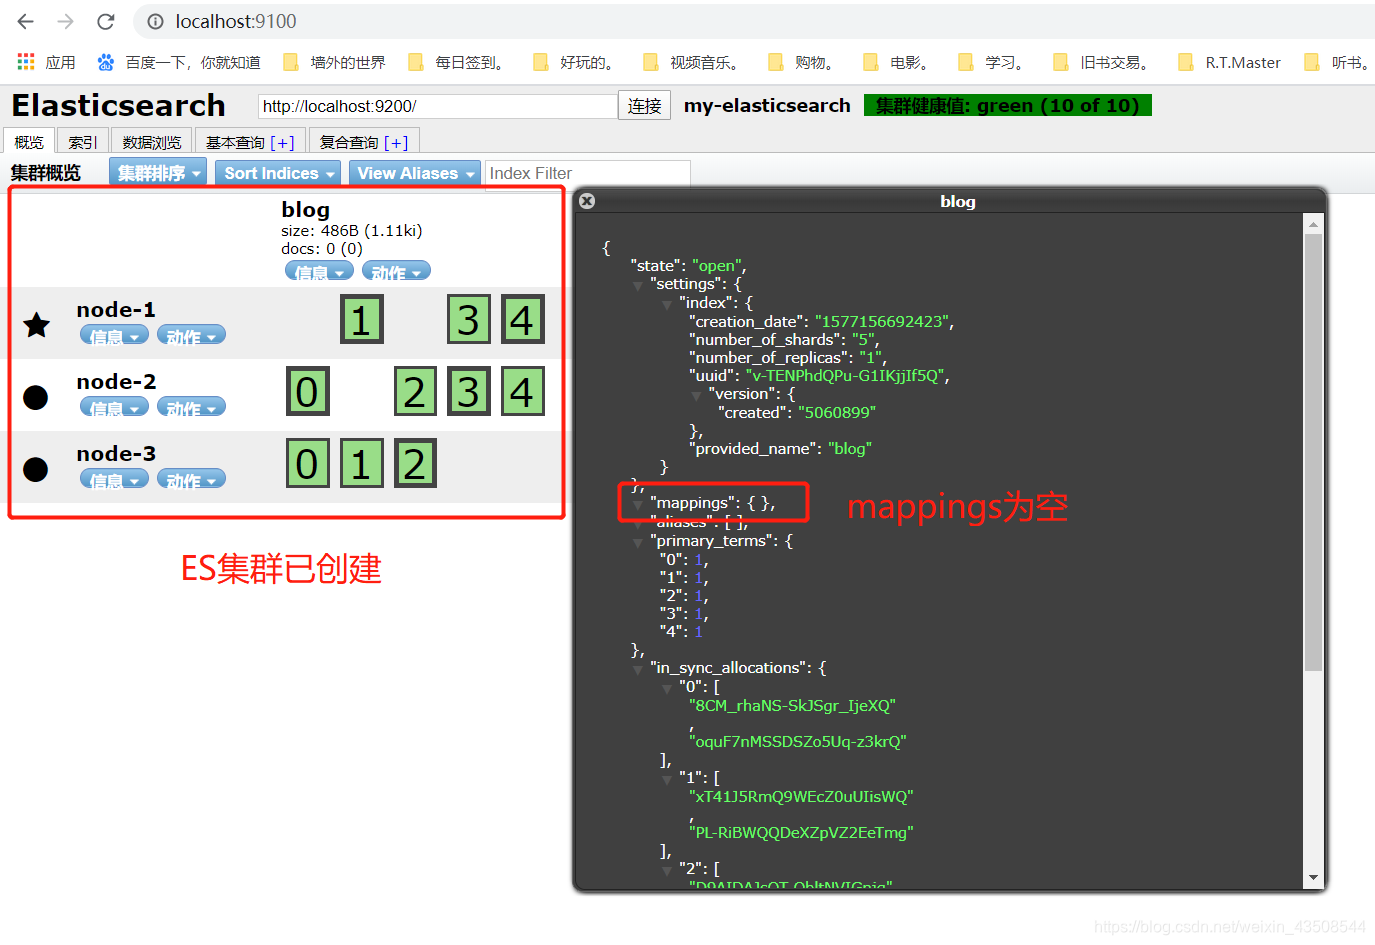Click the browser back arrow
Image resolution: width=1375 pixels, height=945 pixels.
[x=26, y=21]
